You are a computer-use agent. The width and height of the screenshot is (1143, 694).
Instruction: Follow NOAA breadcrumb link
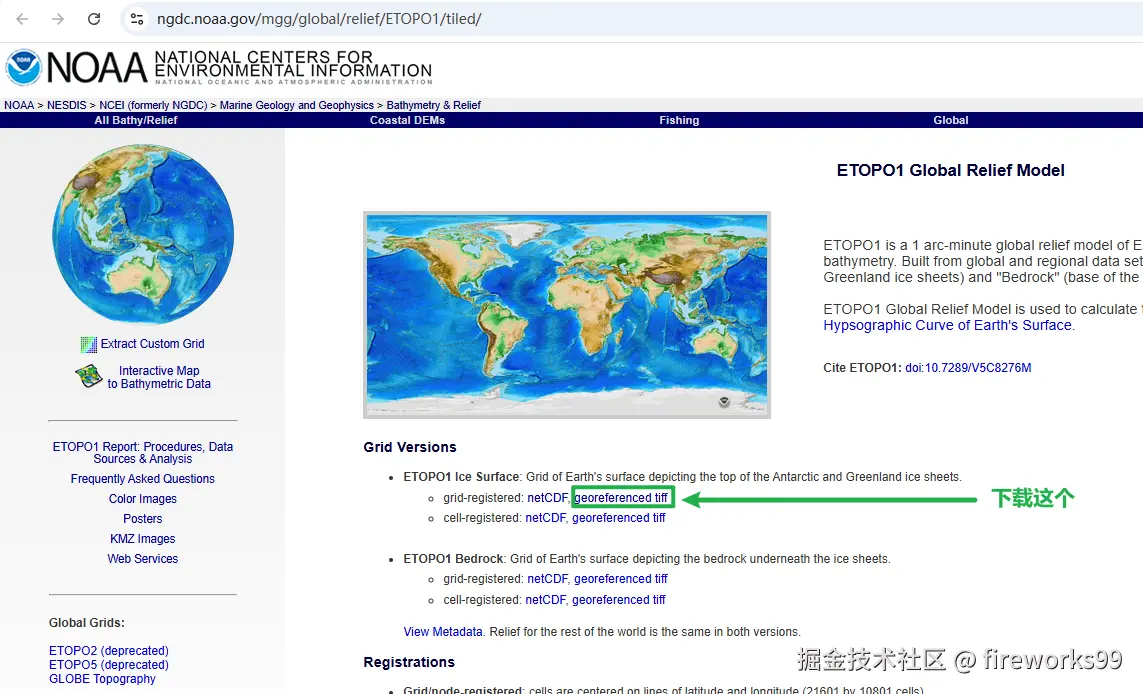[x=19, y=105]
